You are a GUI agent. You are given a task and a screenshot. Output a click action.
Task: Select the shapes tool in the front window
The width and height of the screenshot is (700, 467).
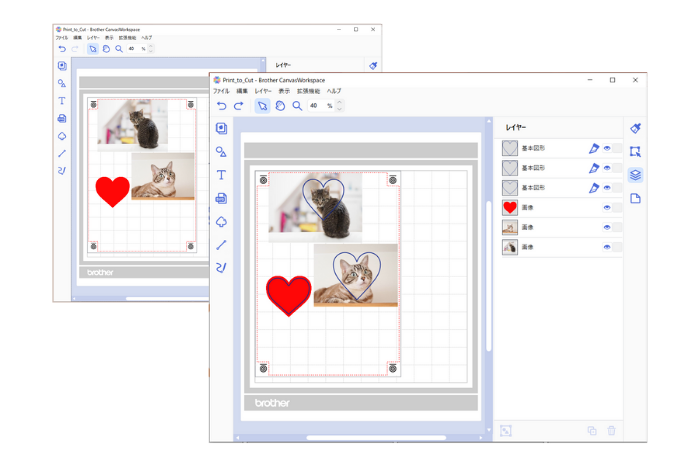221,151
